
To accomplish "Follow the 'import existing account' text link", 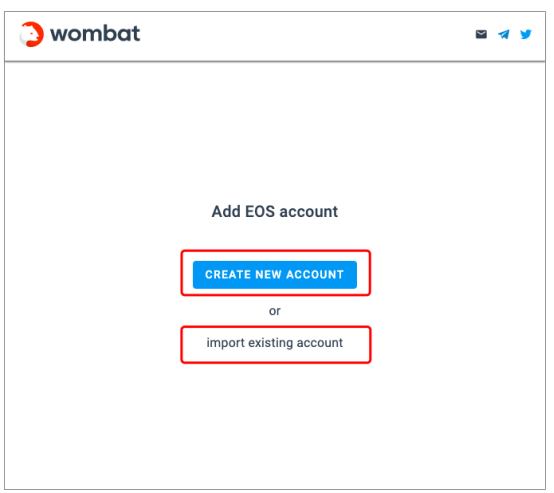I will click(x=275, y=343).
